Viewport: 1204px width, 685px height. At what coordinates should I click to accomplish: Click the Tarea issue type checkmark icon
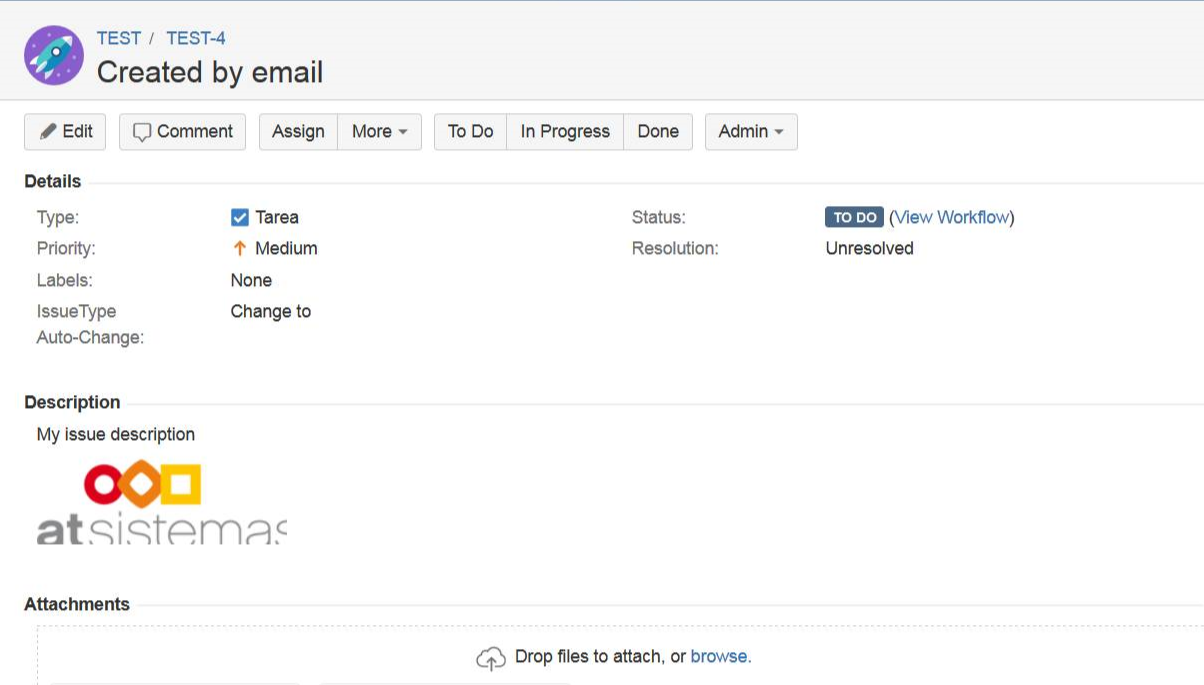[240, 217]
